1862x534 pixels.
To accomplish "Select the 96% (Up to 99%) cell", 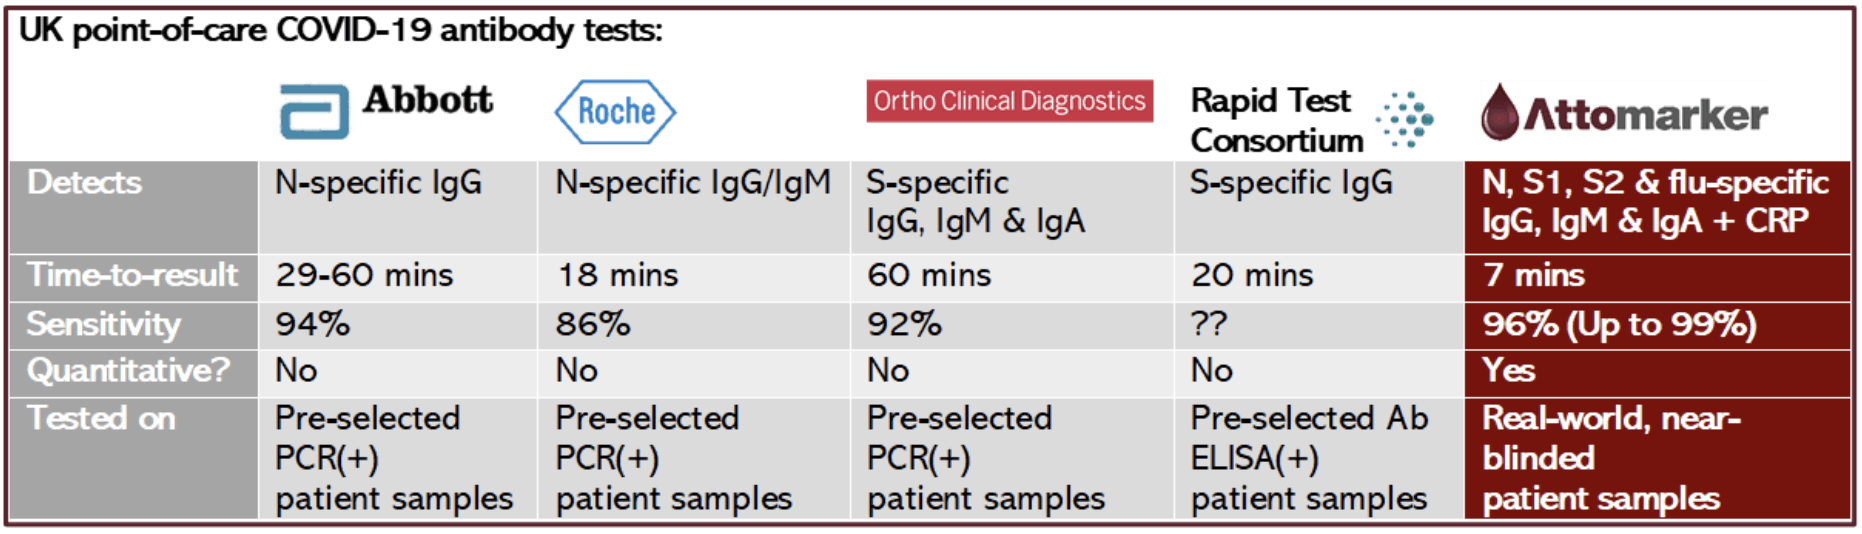I will point(1657,325).
